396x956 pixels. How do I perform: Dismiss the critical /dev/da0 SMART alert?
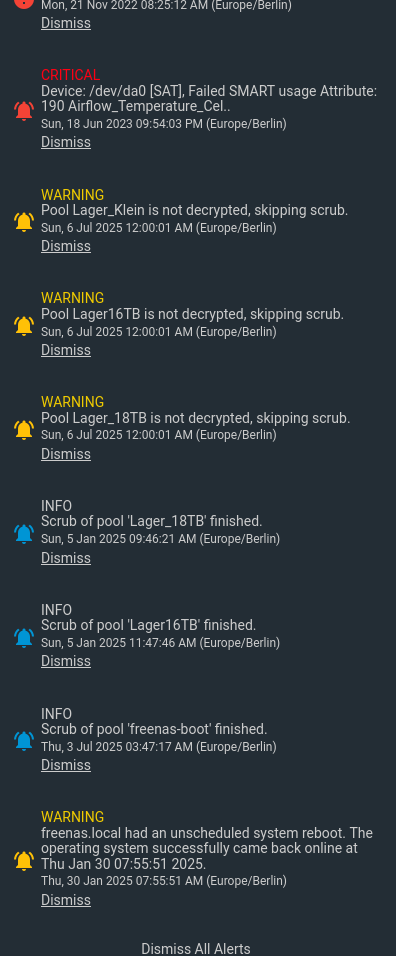[66, 142]
